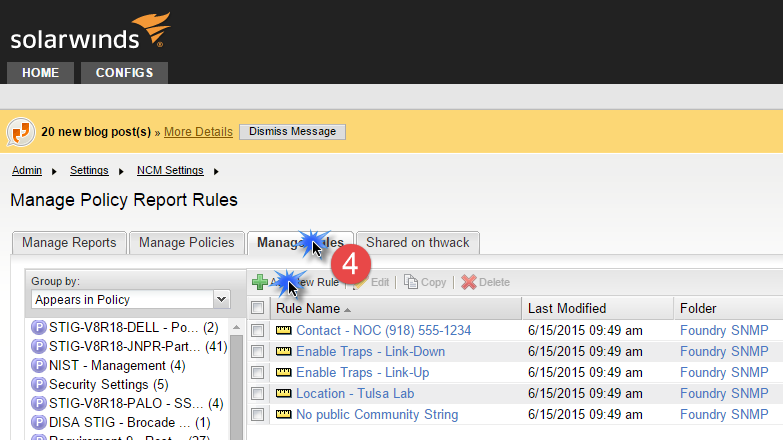Image resolution: width=783 pixels, height=440 pixels.
Task: Select the Security Settings (5) group text
Action: 109,385
